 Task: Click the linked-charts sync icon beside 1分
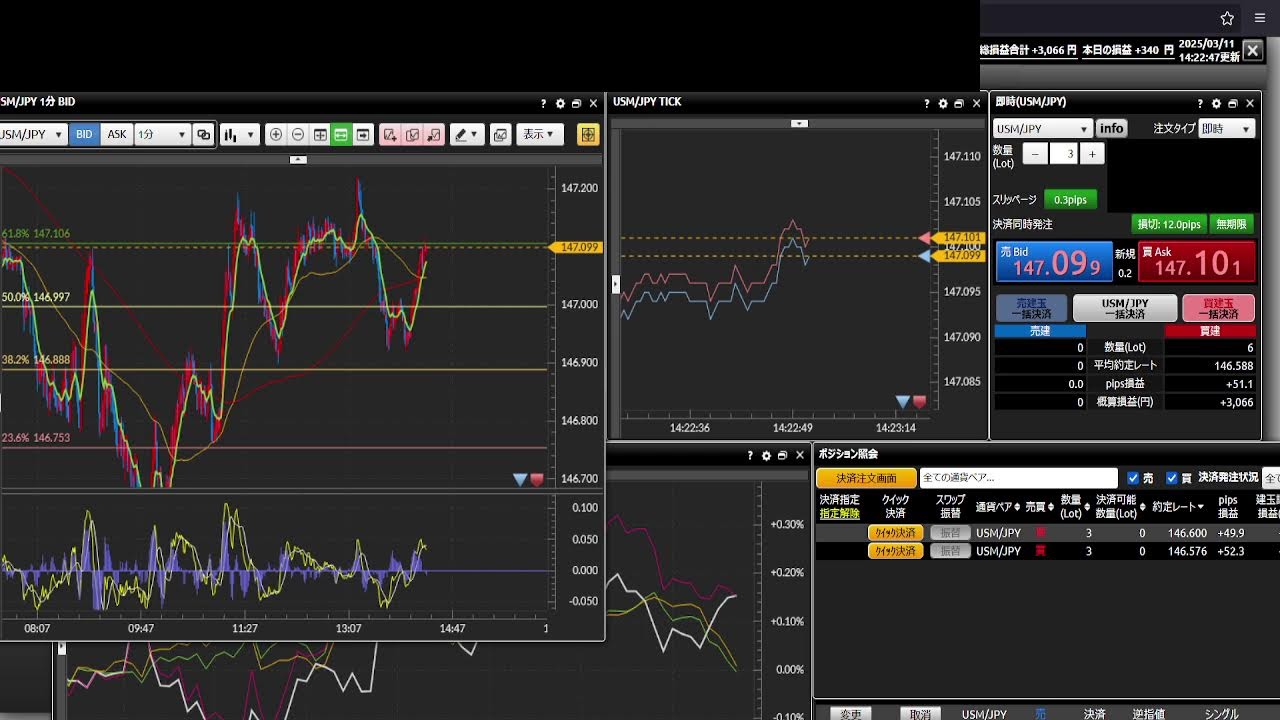(204, 135)
